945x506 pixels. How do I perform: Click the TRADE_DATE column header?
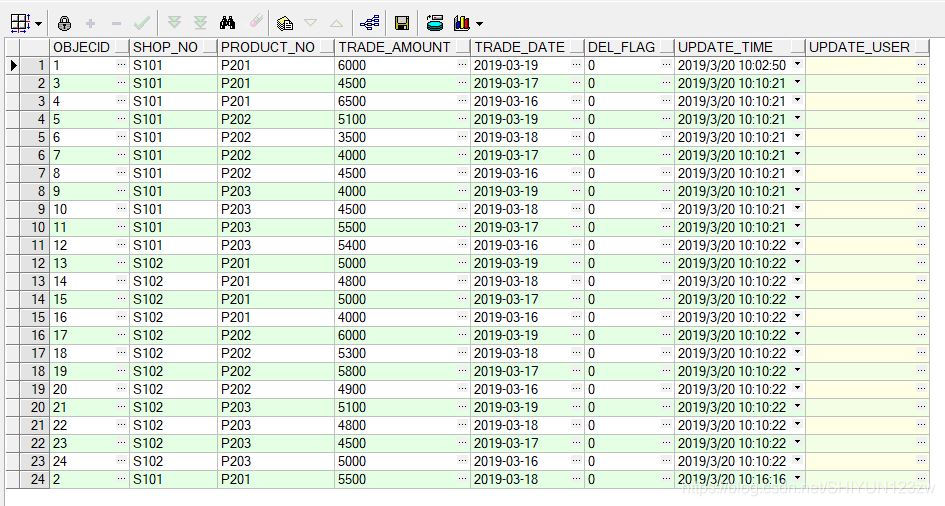coord(527,47)
